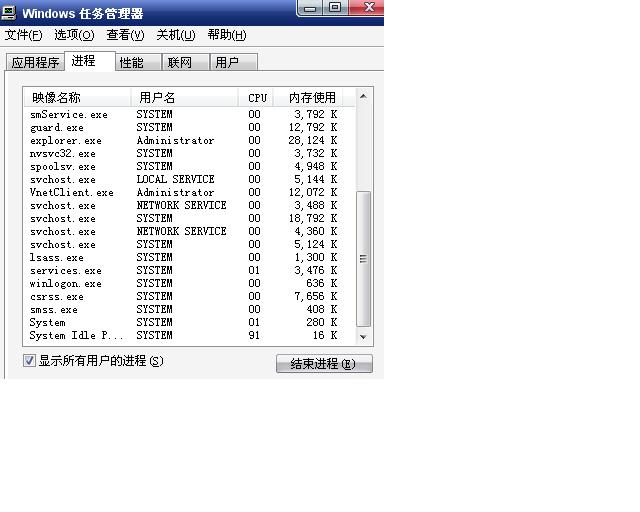This screenshot has height=512, width=640.
Task: Sort by 用户名 column header
Action: (184, 98)
